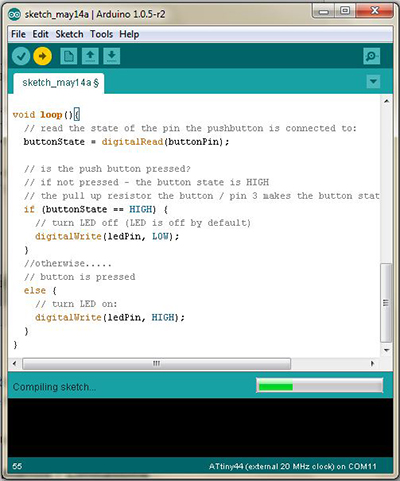Click the digitalRead(buttonPin) line
The width and height of the screenshot is (400, 481).
(126, 142)
